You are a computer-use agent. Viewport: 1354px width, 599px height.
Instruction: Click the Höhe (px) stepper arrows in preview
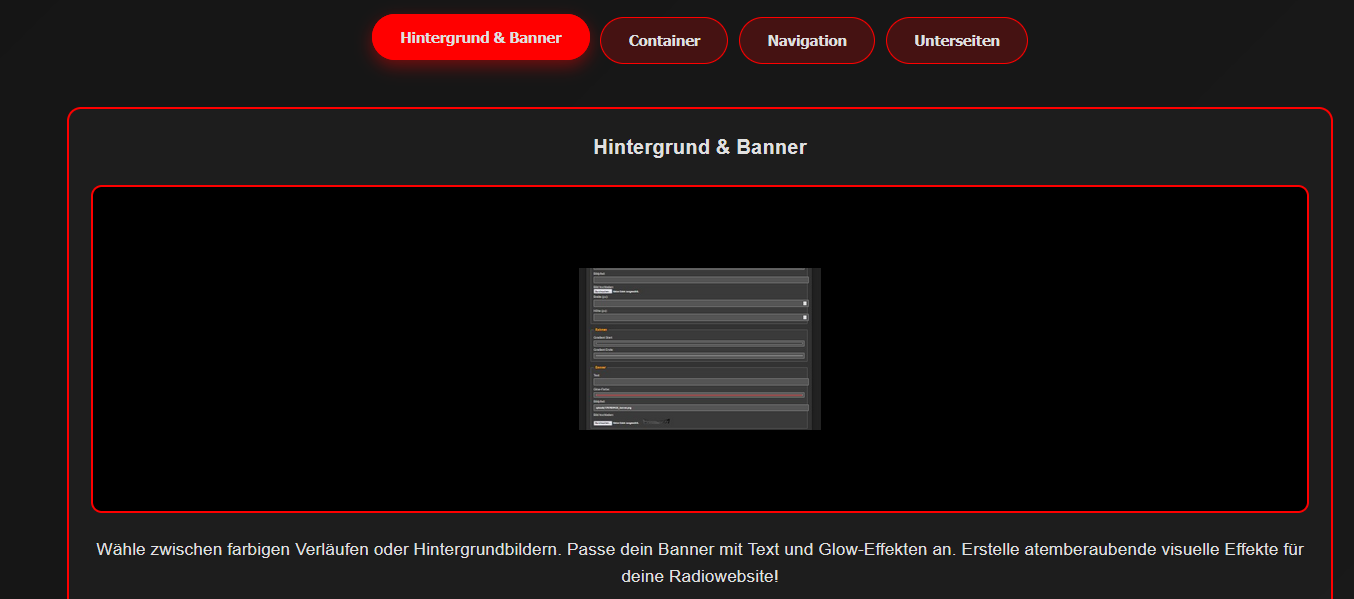click(x=805, y=317)
